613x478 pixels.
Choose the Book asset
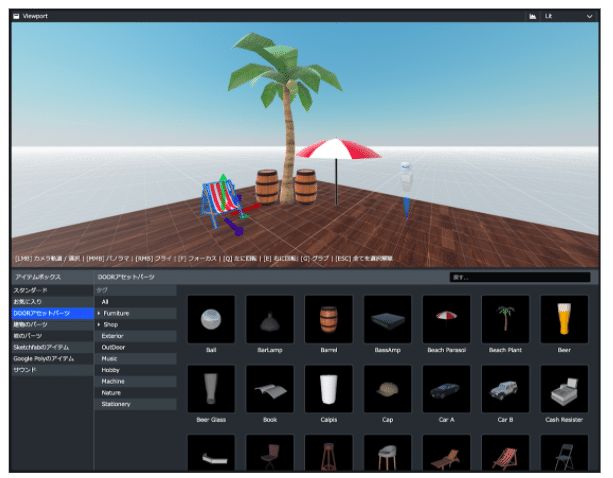(270, 389)
